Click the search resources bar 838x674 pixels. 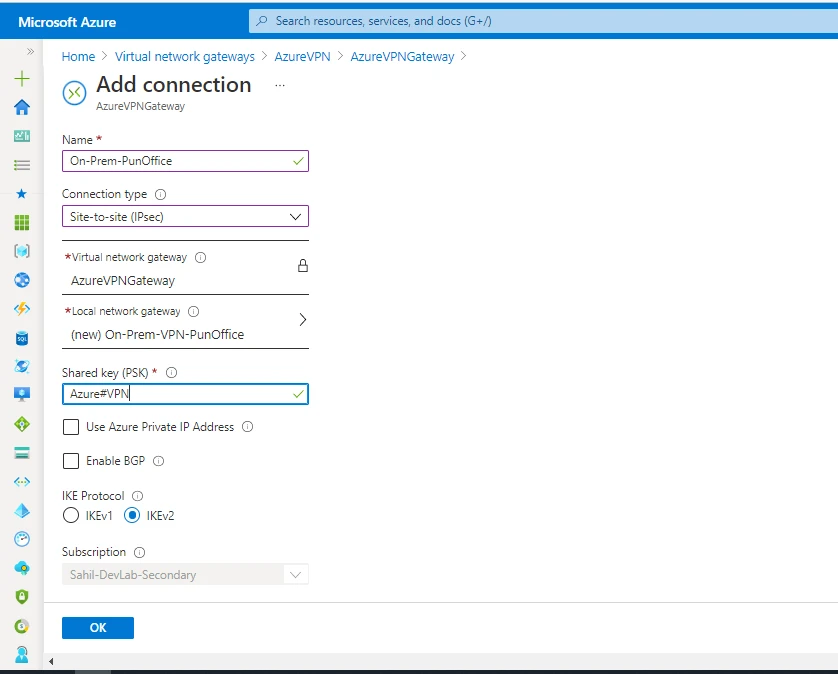click(x=540, y=20)
